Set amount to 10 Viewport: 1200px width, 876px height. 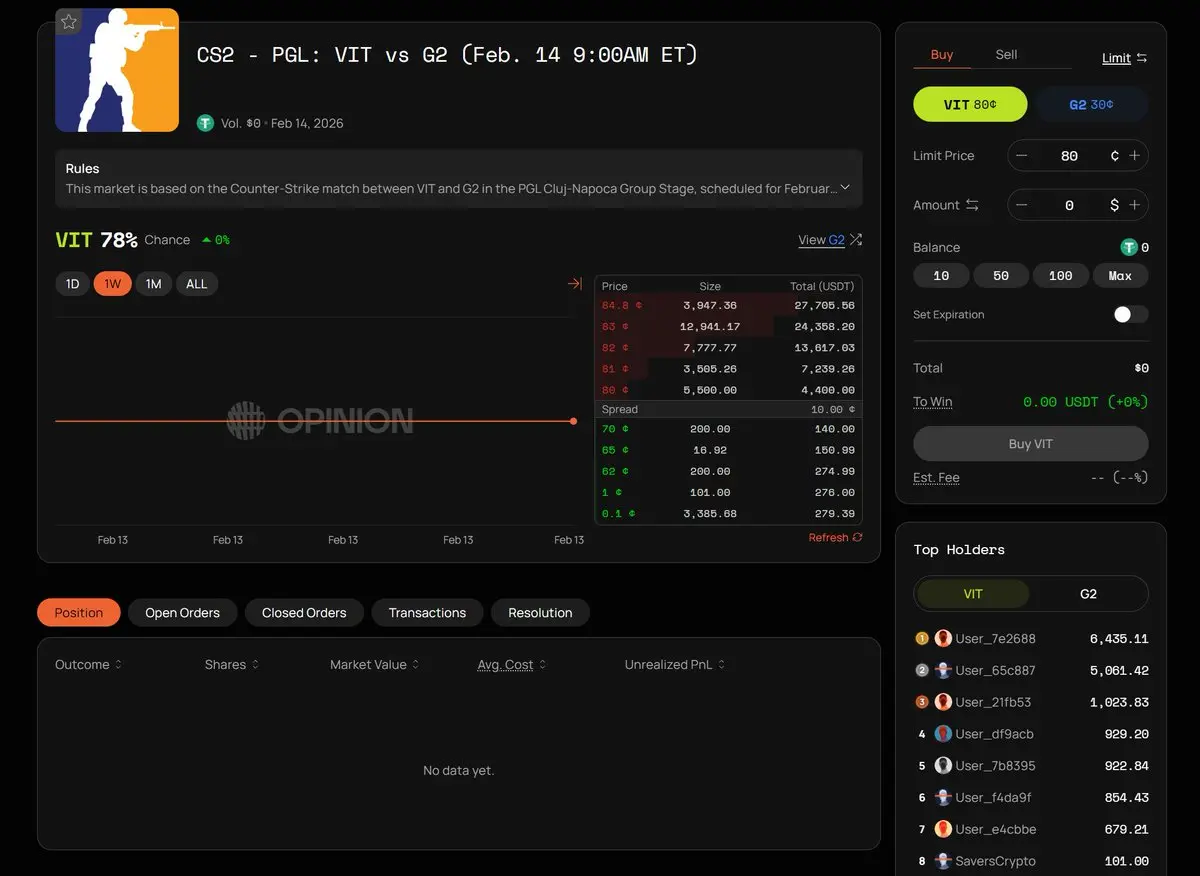click(x=941, y=276)
